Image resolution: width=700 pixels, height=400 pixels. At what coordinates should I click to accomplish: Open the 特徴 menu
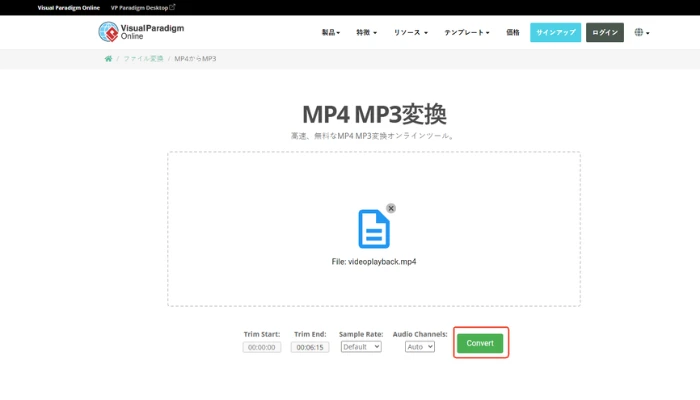(367, 32)
